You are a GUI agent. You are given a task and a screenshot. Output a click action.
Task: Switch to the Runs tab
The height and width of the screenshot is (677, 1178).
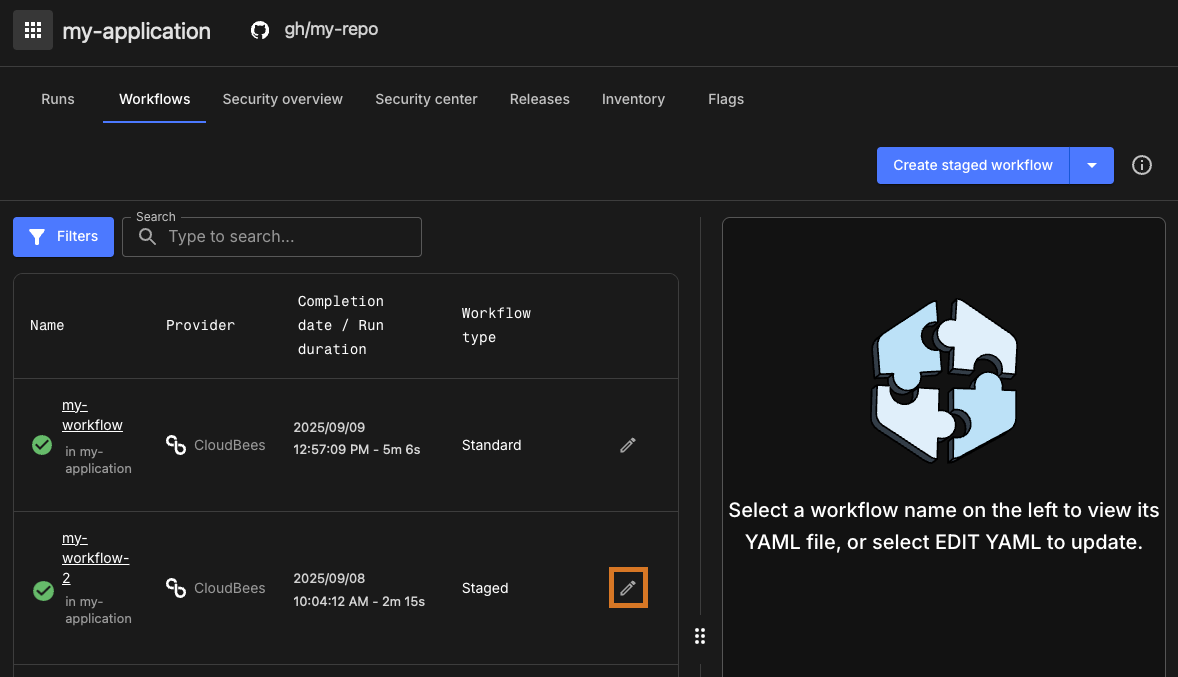tap(57, 99)
